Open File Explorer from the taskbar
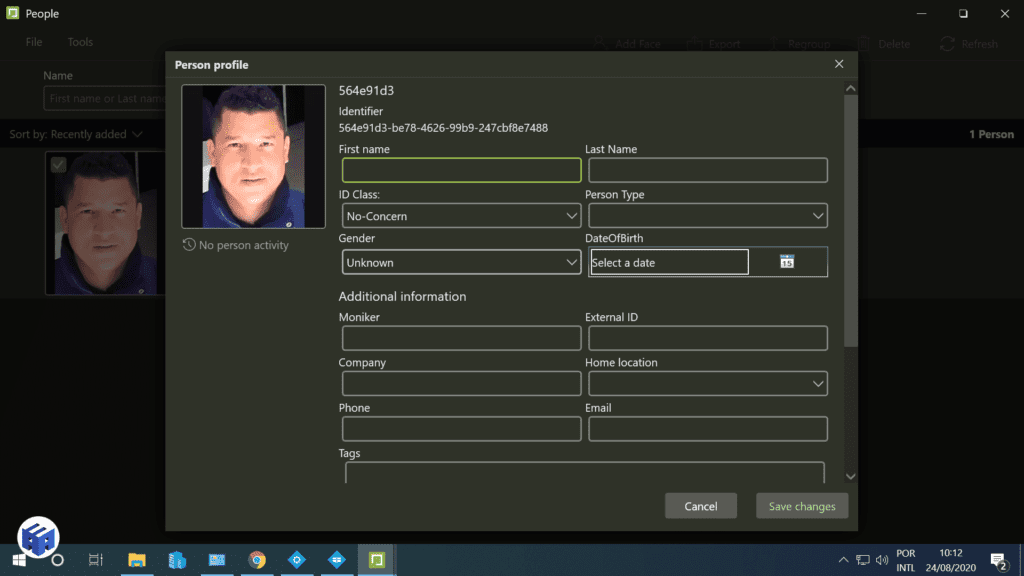1024x576 pixels. coord(137,561)
